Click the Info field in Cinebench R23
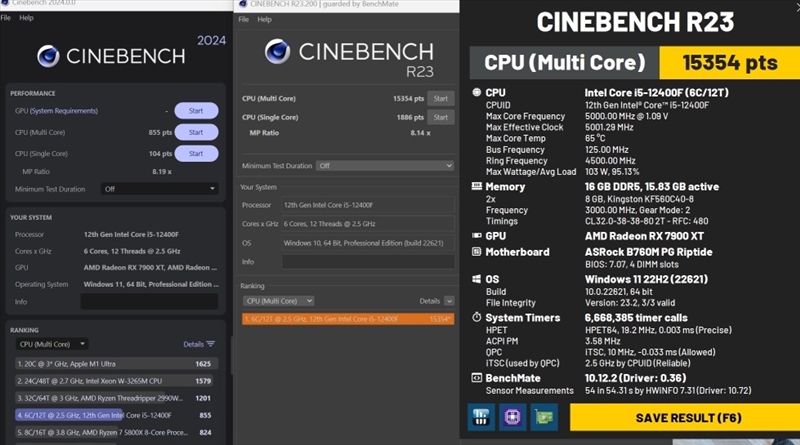The height and width of the screenshot is (445, 800). coord(364,263)
